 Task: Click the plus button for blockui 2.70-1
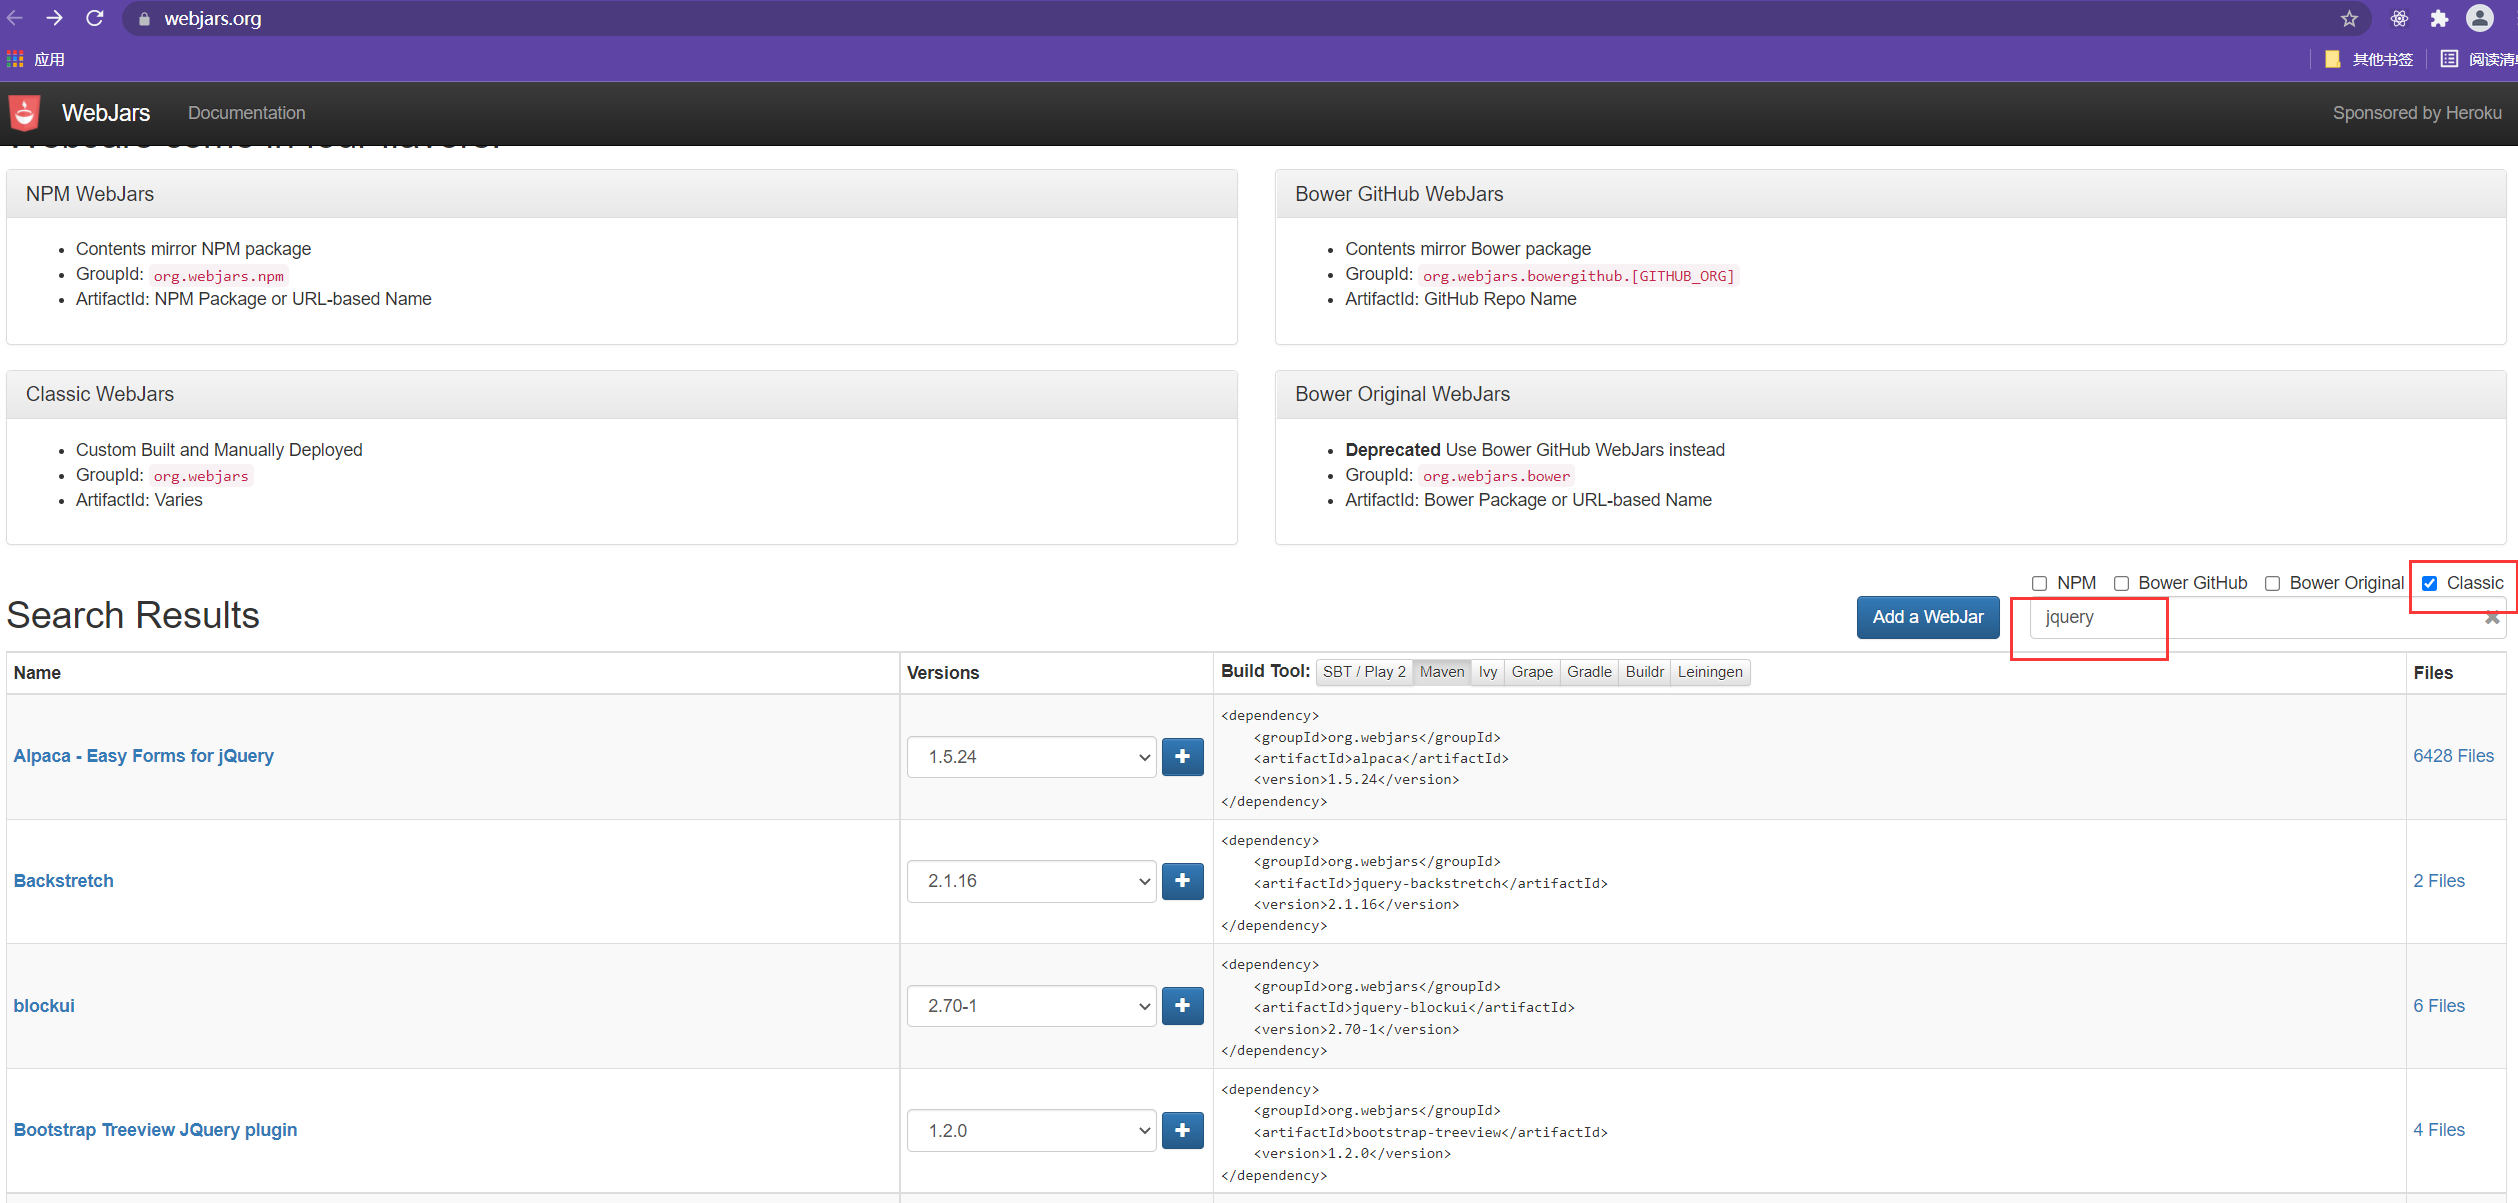tap(1182, 1006)
